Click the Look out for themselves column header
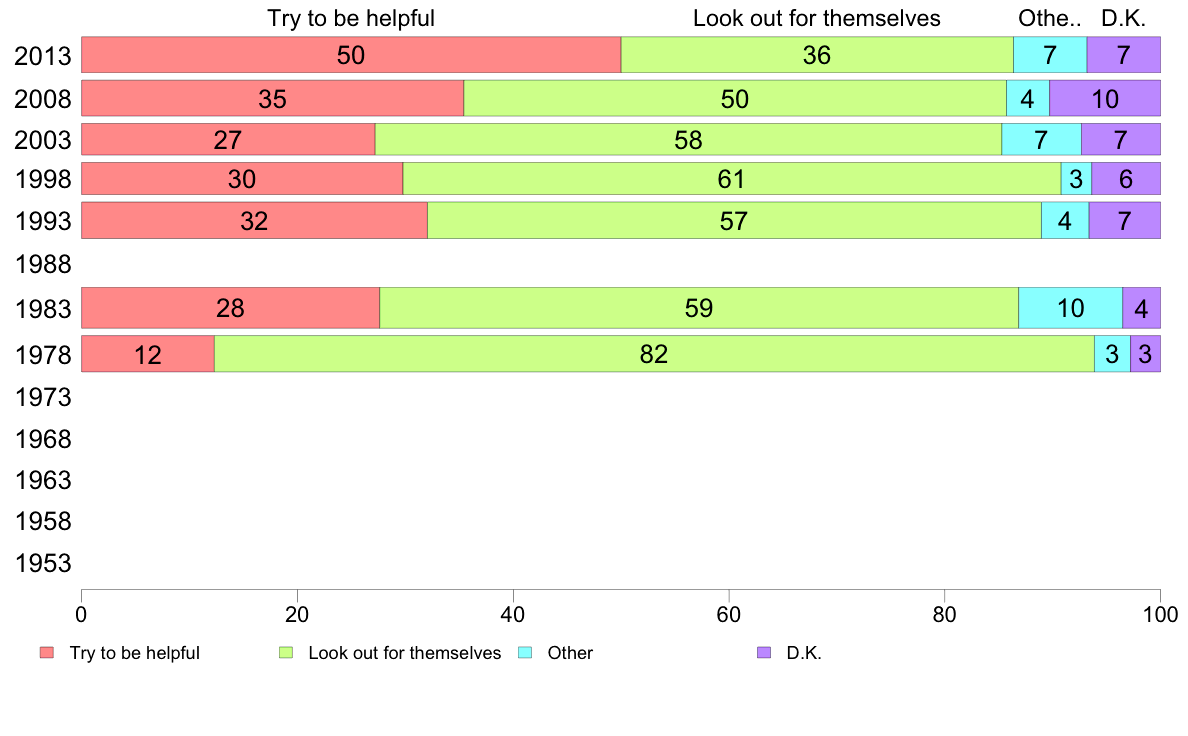This screenshot has width=1188, height=736. pyautogui.click(x=817, y=18)
